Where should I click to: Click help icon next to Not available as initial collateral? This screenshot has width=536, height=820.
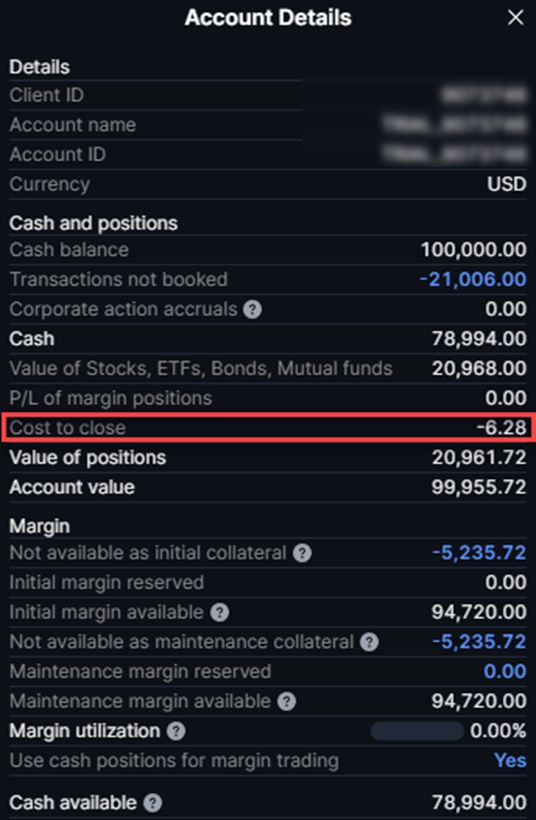[302, 553]
